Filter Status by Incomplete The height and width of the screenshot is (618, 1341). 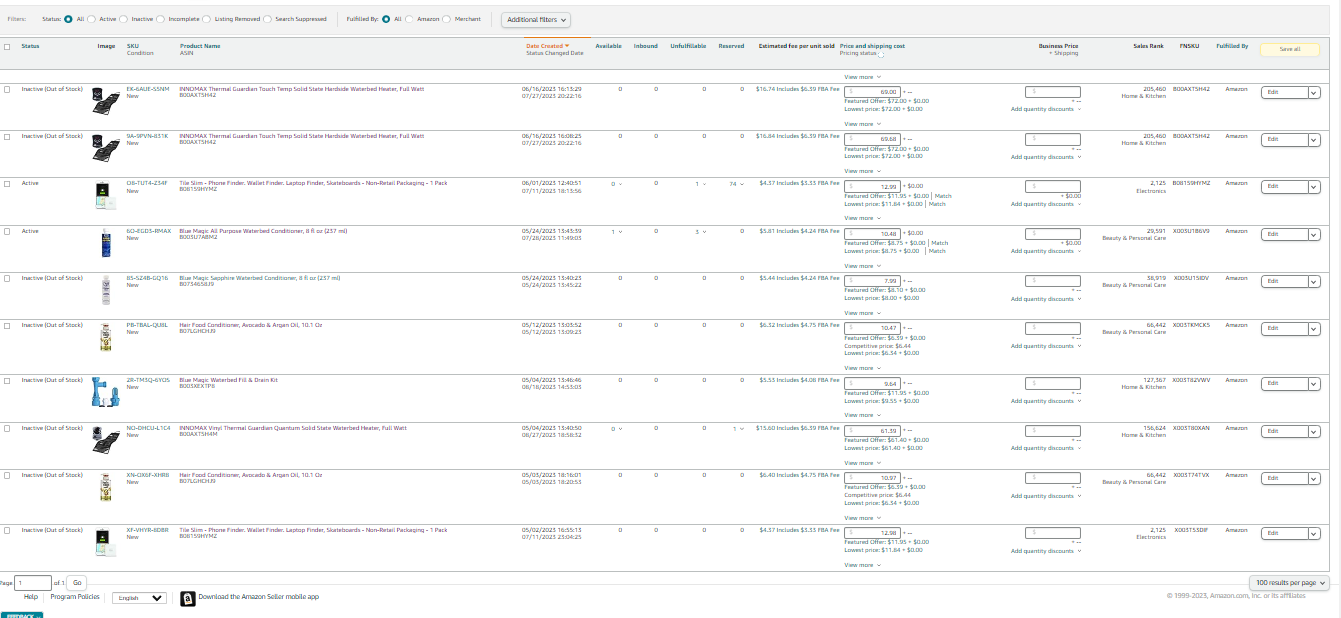pyautogui.click(x=162, y=19)
